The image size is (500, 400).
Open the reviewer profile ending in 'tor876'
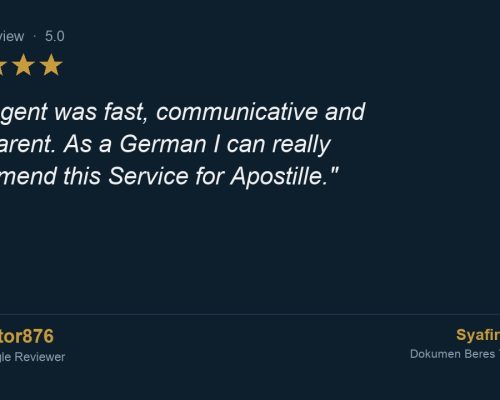pos(27,336)
